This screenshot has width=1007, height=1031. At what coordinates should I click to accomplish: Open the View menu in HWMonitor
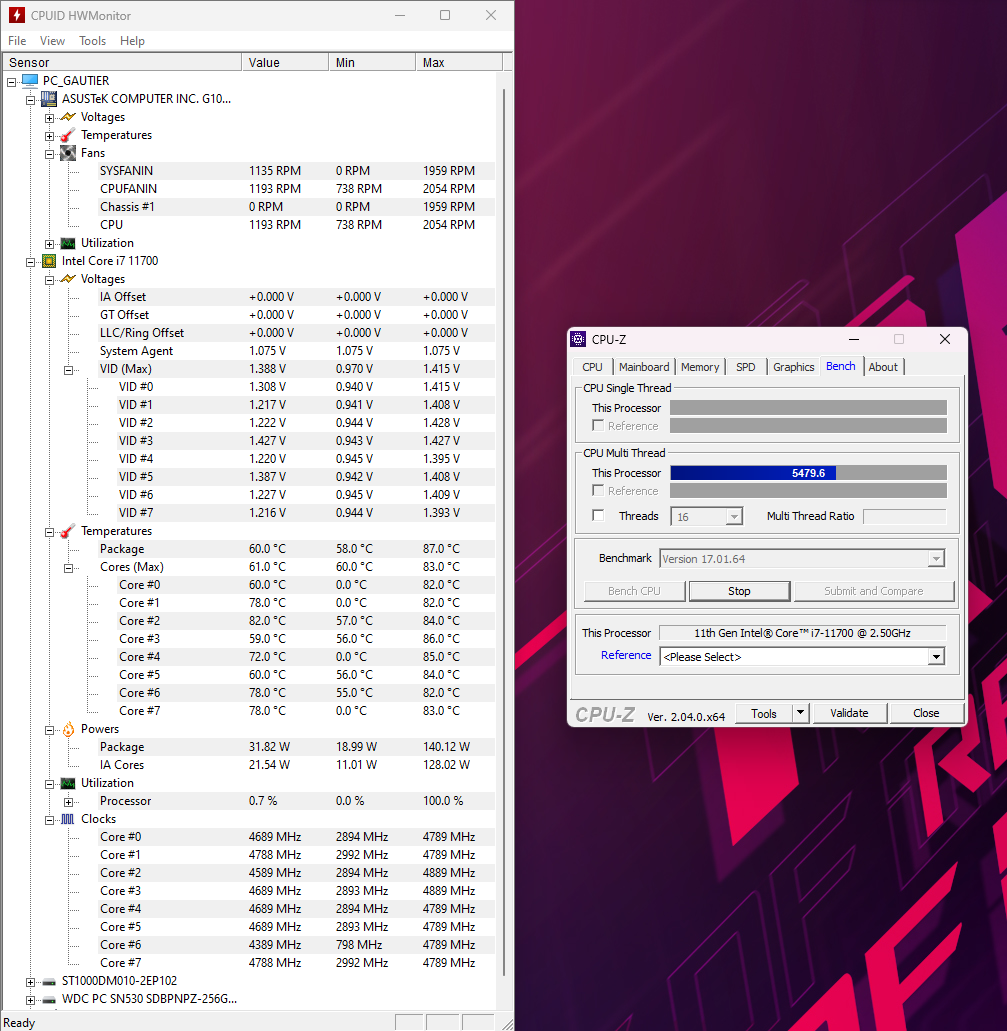(x=53, y=41)
